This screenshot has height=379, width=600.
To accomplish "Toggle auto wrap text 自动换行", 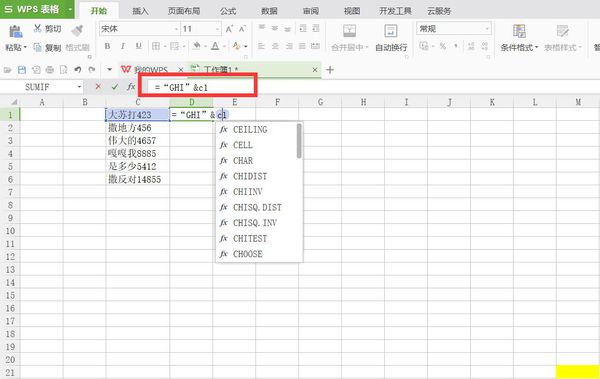I will [x=391, y=38].
